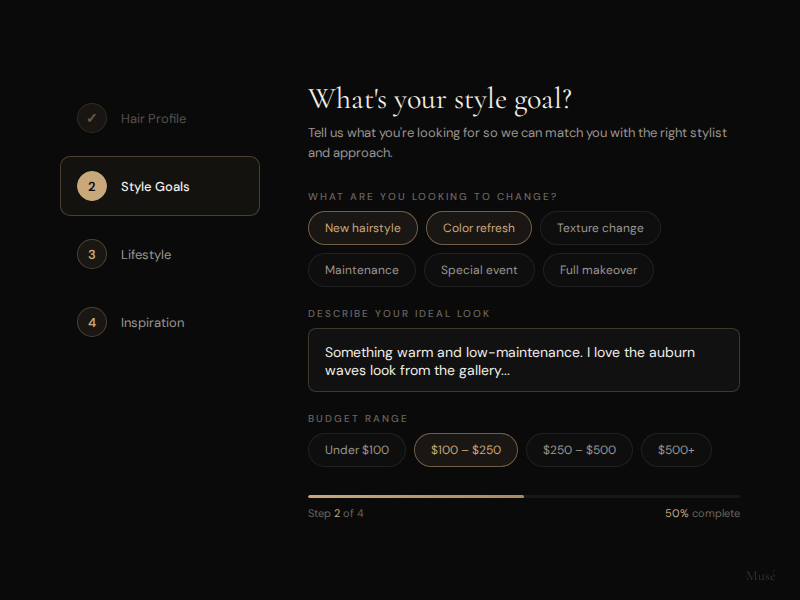Jump to the Lifestyle step
This screenshot has height=600, width=800.
[x=160, y=254]
